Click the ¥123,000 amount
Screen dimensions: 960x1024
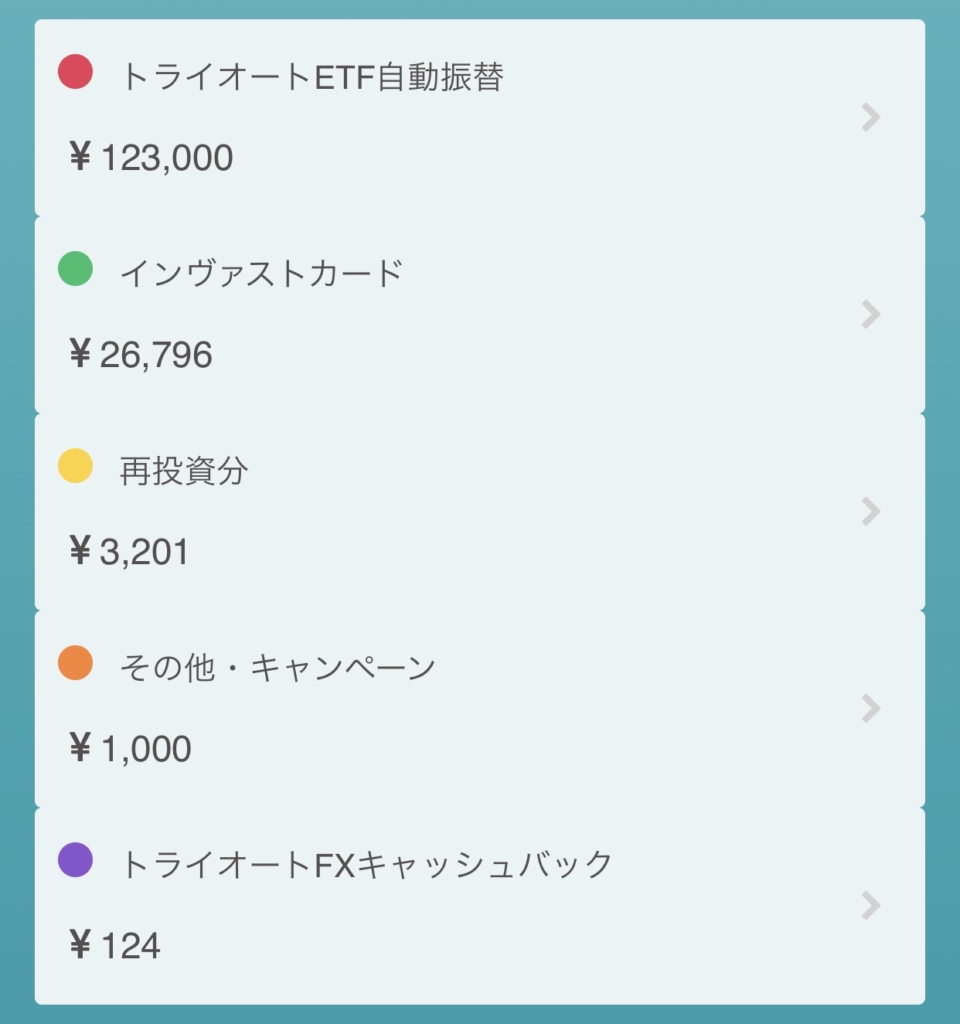(x=151, y=157)
